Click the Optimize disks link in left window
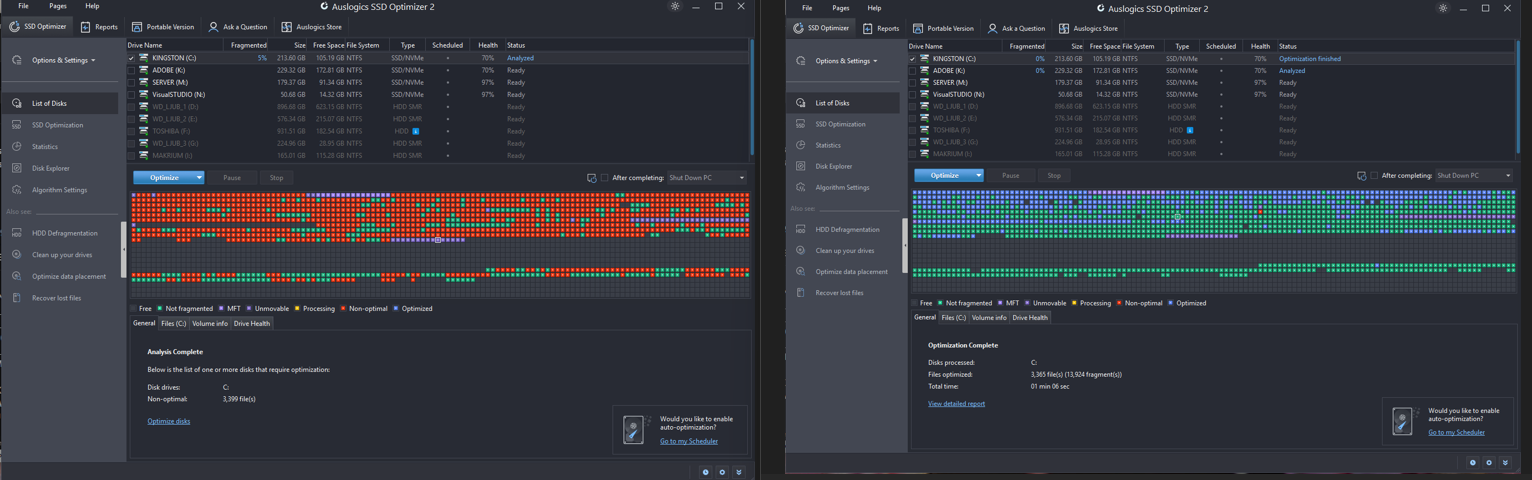1532x480 pixels. point(168,421)
